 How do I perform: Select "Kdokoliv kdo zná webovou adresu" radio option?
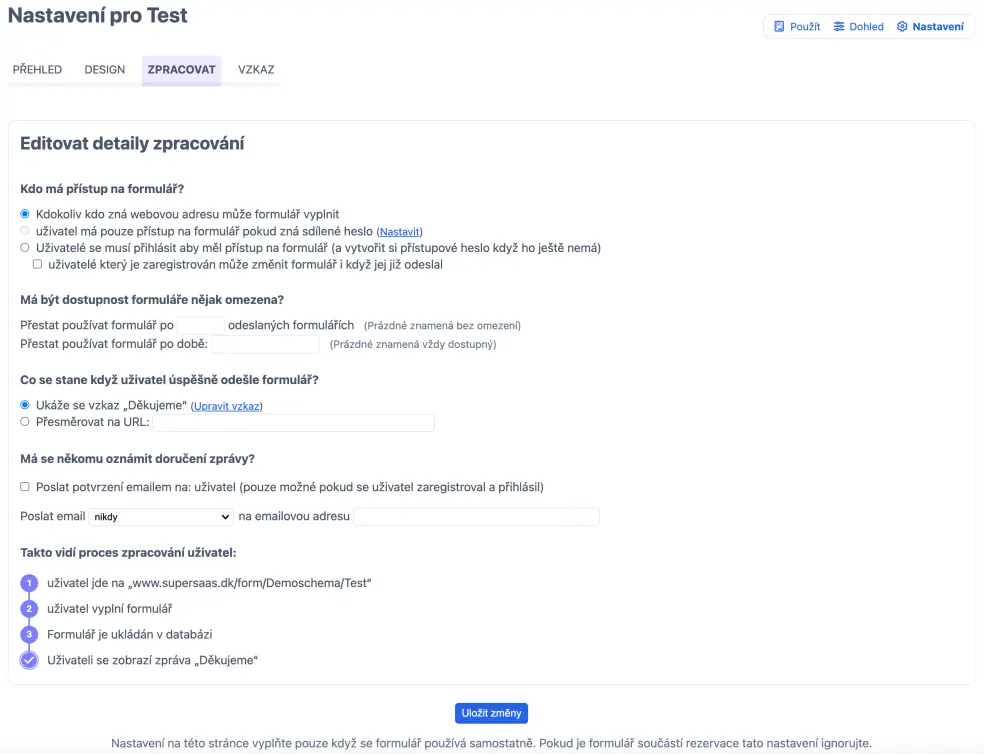[25, 214]
